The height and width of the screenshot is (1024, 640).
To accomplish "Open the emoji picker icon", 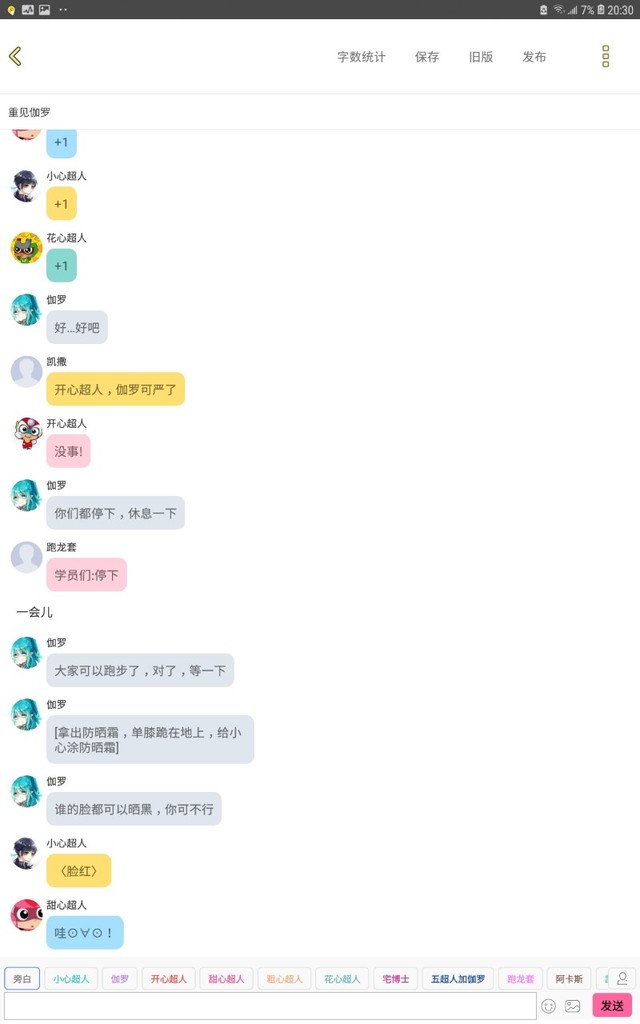I will tap(549, 1006).
